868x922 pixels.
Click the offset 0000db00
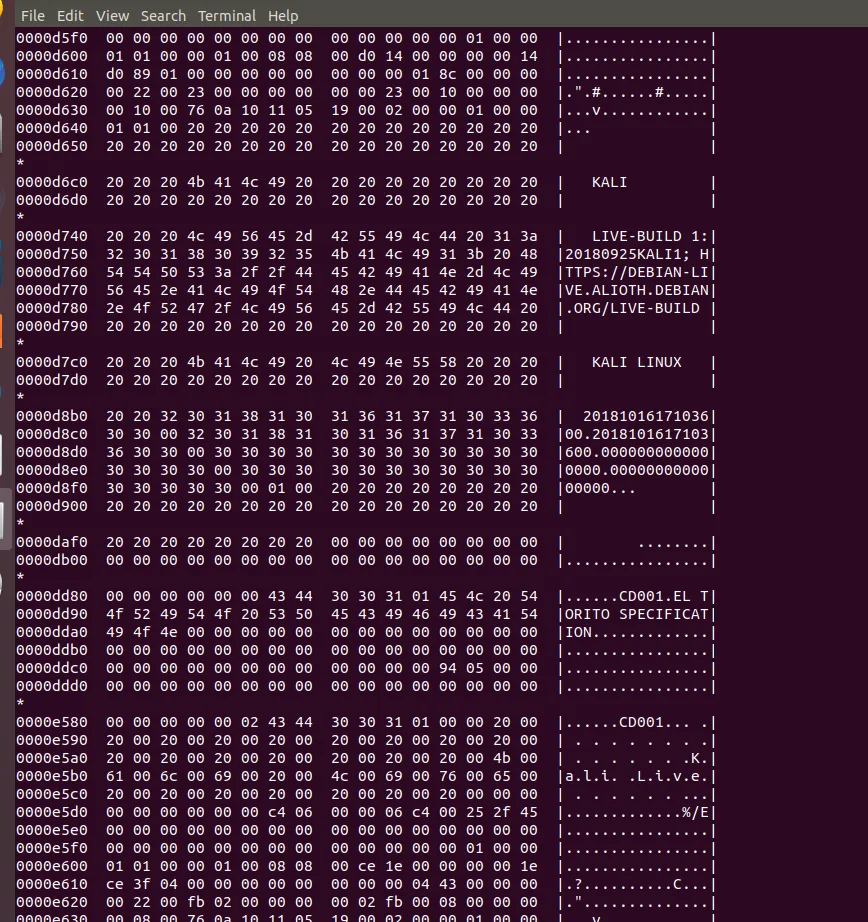[52, 560]
